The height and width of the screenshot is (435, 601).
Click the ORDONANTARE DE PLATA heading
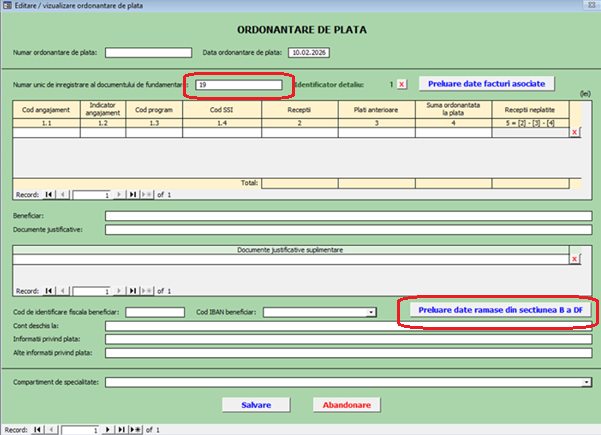[302, 30]
